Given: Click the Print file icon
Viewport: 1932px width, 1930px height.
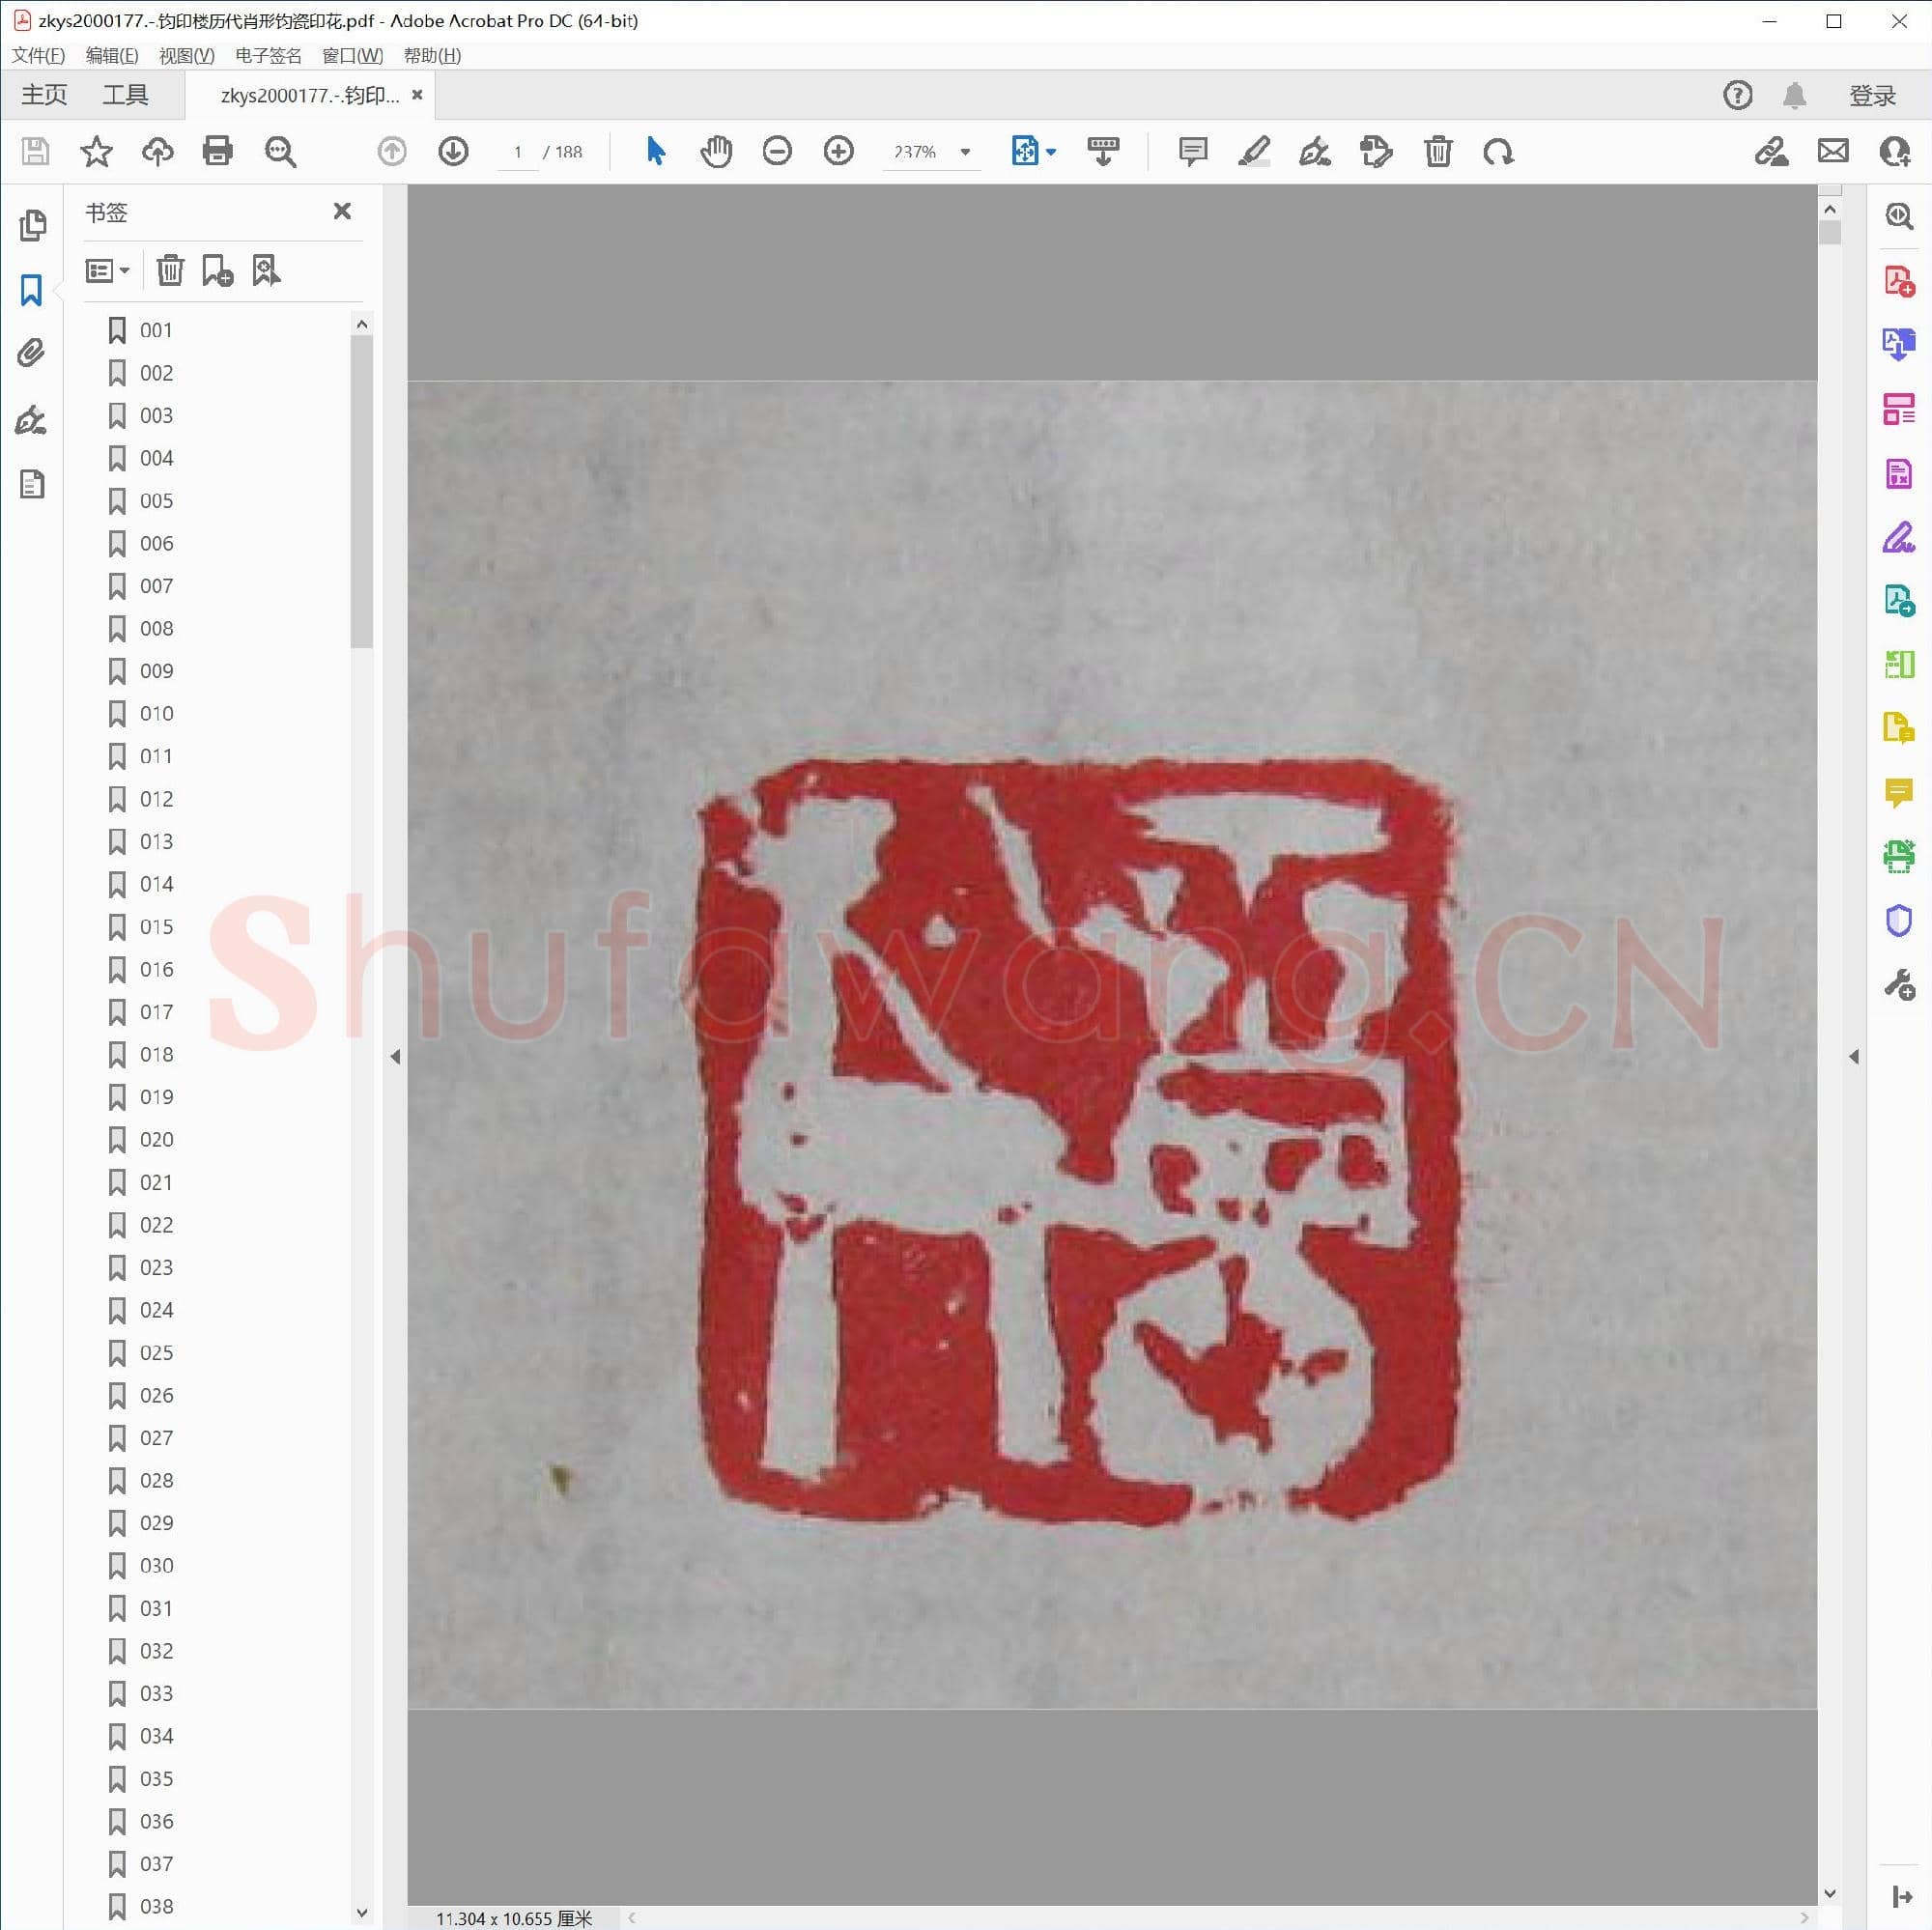Looking at the screenshot, I should [217, 151].
